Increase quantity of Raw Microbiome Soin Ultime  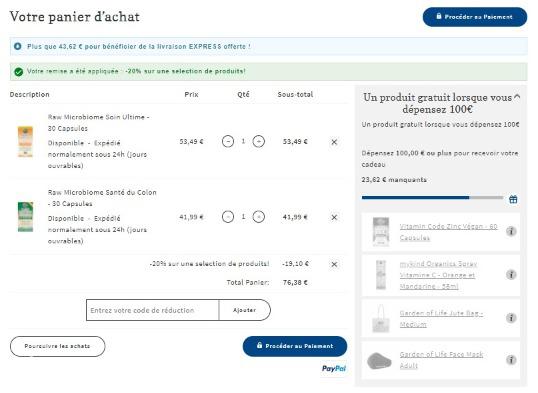tap(258, 141)
